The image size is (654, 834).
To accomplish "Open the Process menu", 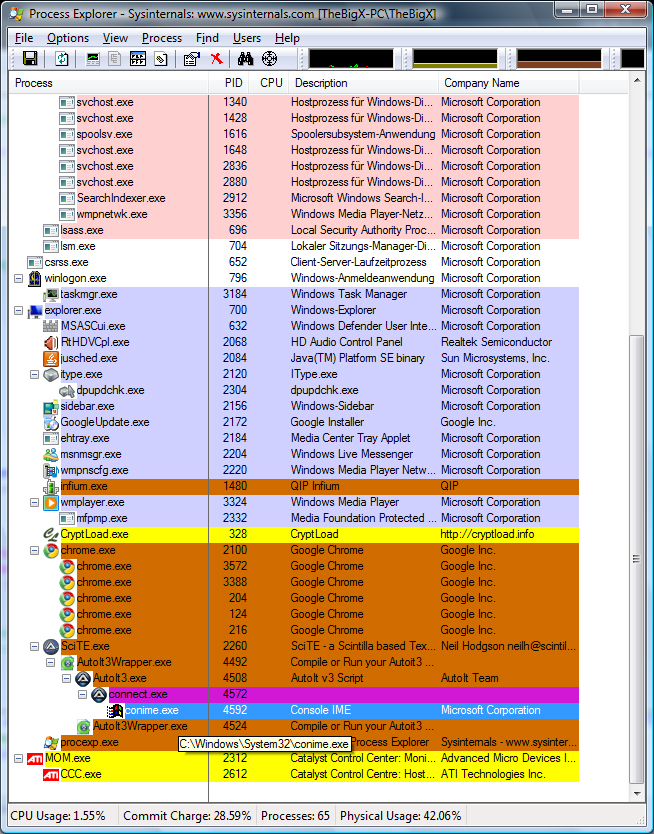I will click(x=161, y=38).
